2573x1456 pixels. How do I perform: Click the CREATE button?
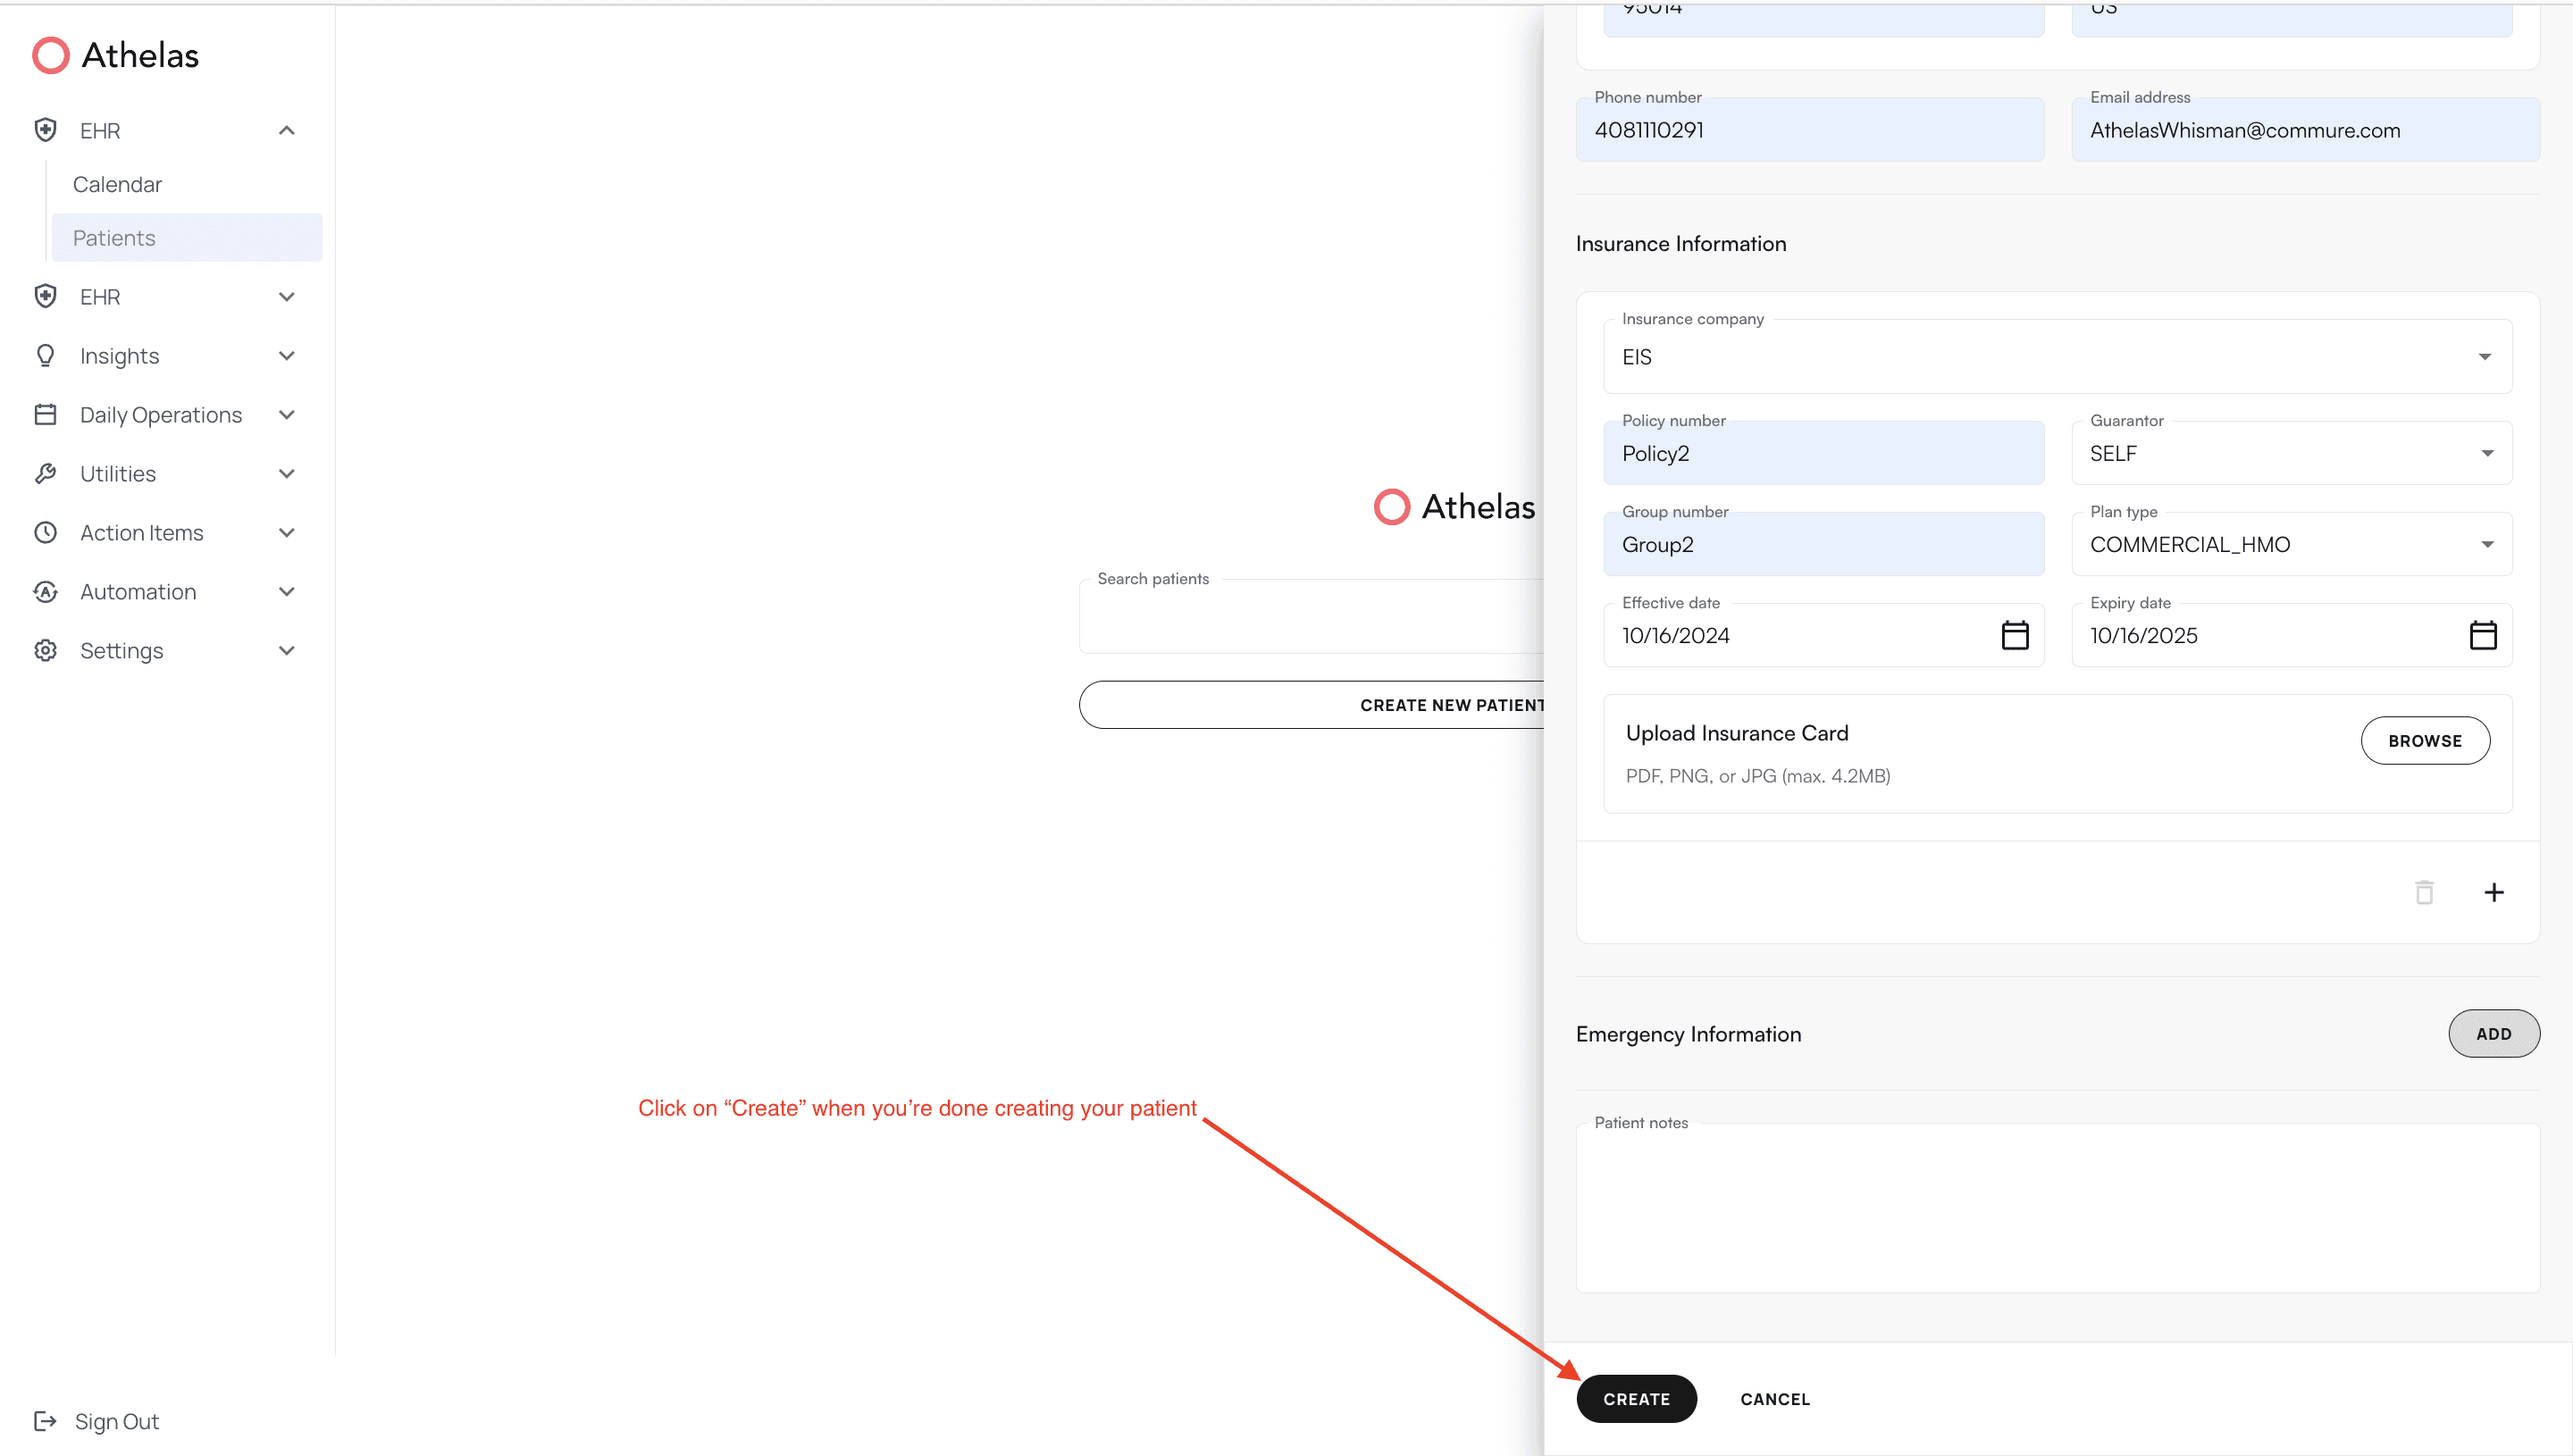pos(1636,1398)
